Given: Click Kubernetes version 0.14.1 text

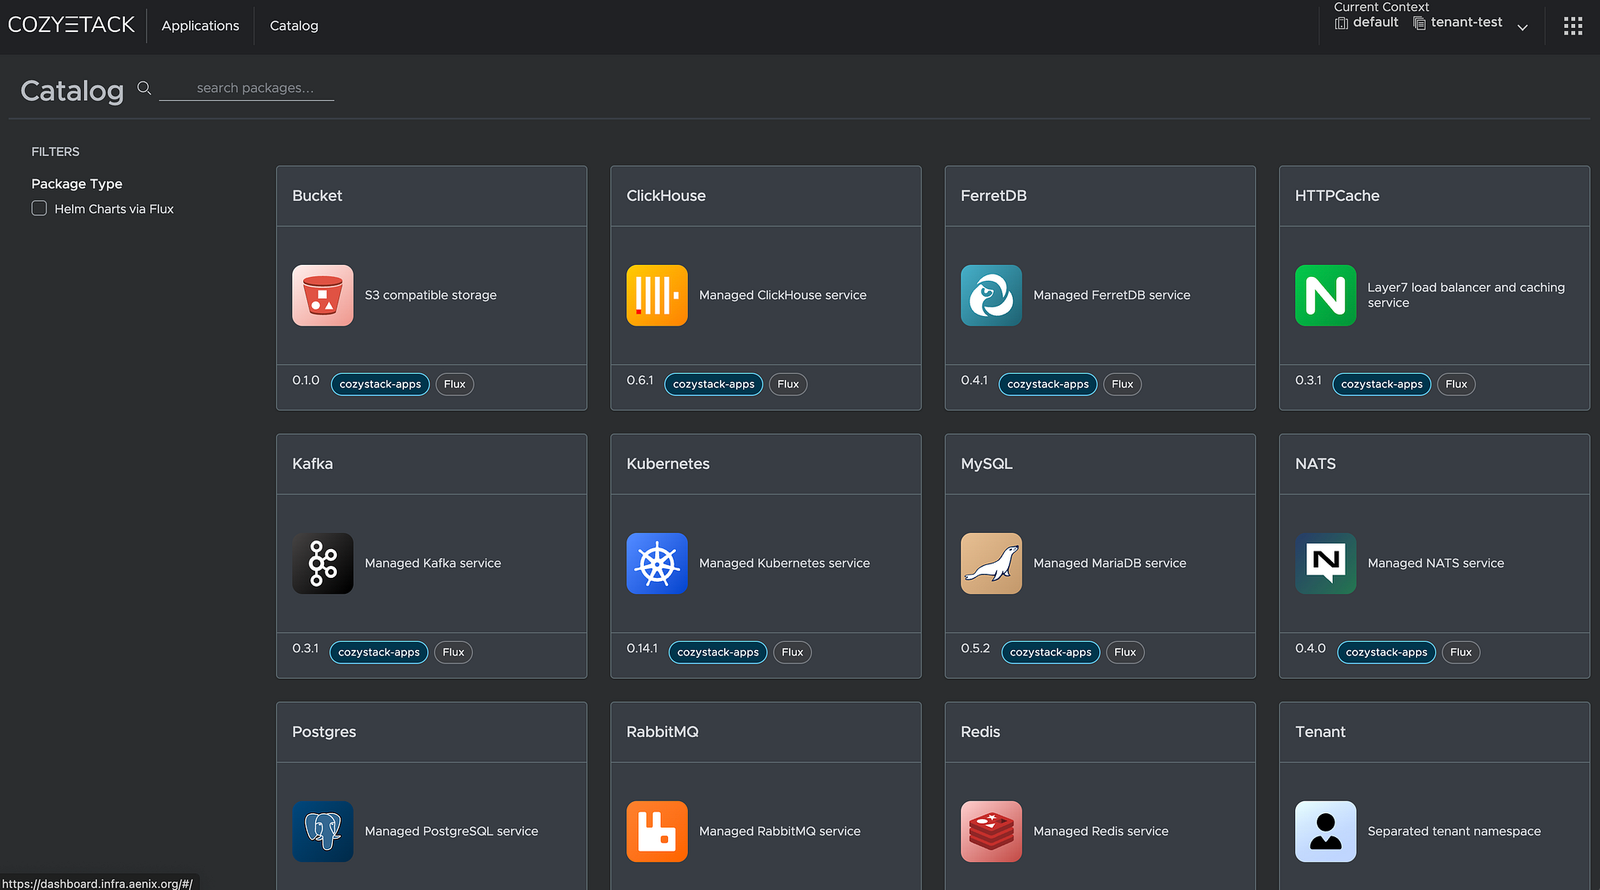Looking at the screenshot, I should tap(642, 648).
